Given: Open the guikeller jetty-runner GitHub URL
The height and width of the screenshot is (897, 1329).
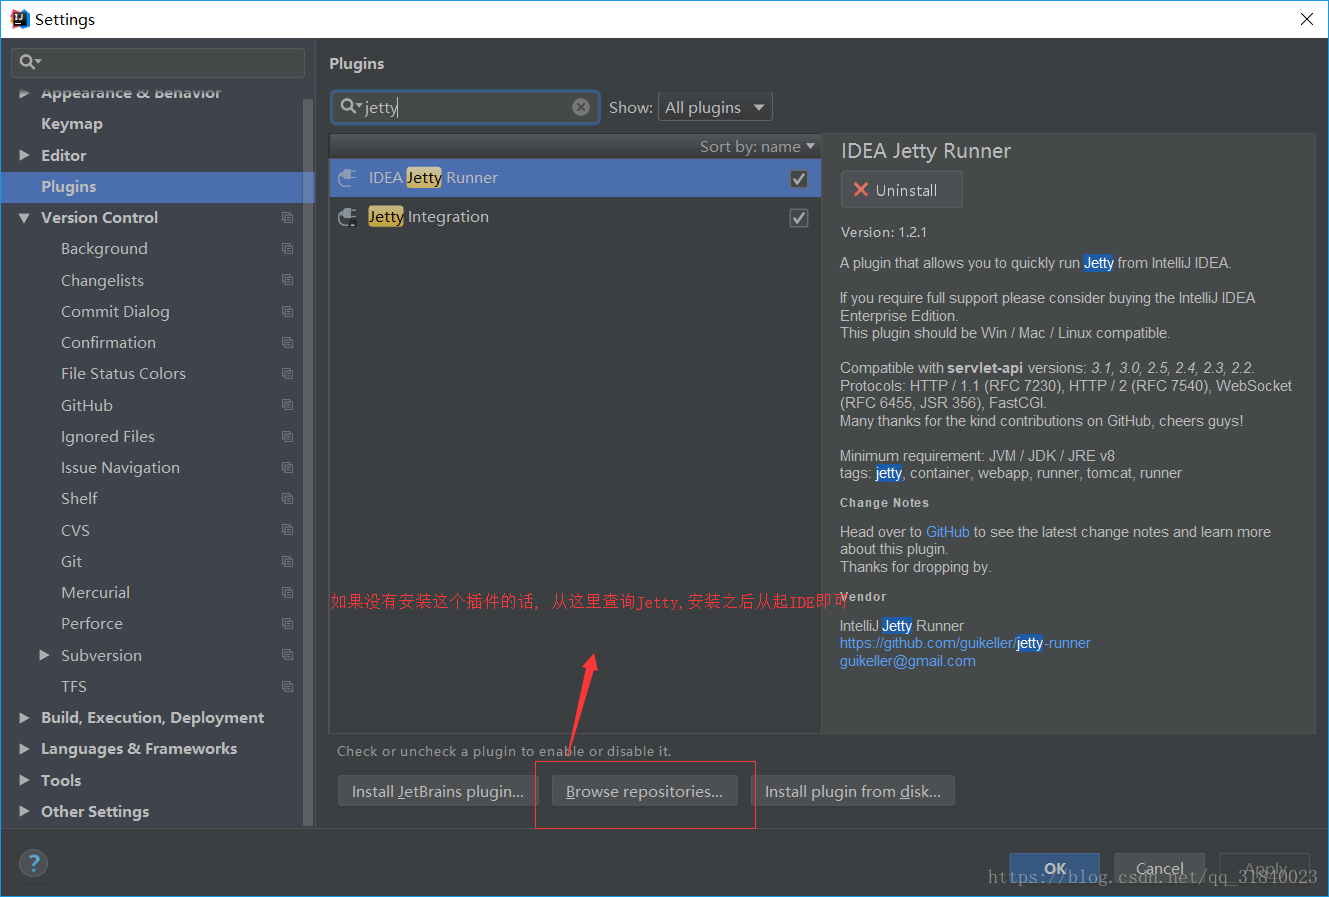Looking at the screenshot, I should tap(965, 643).
